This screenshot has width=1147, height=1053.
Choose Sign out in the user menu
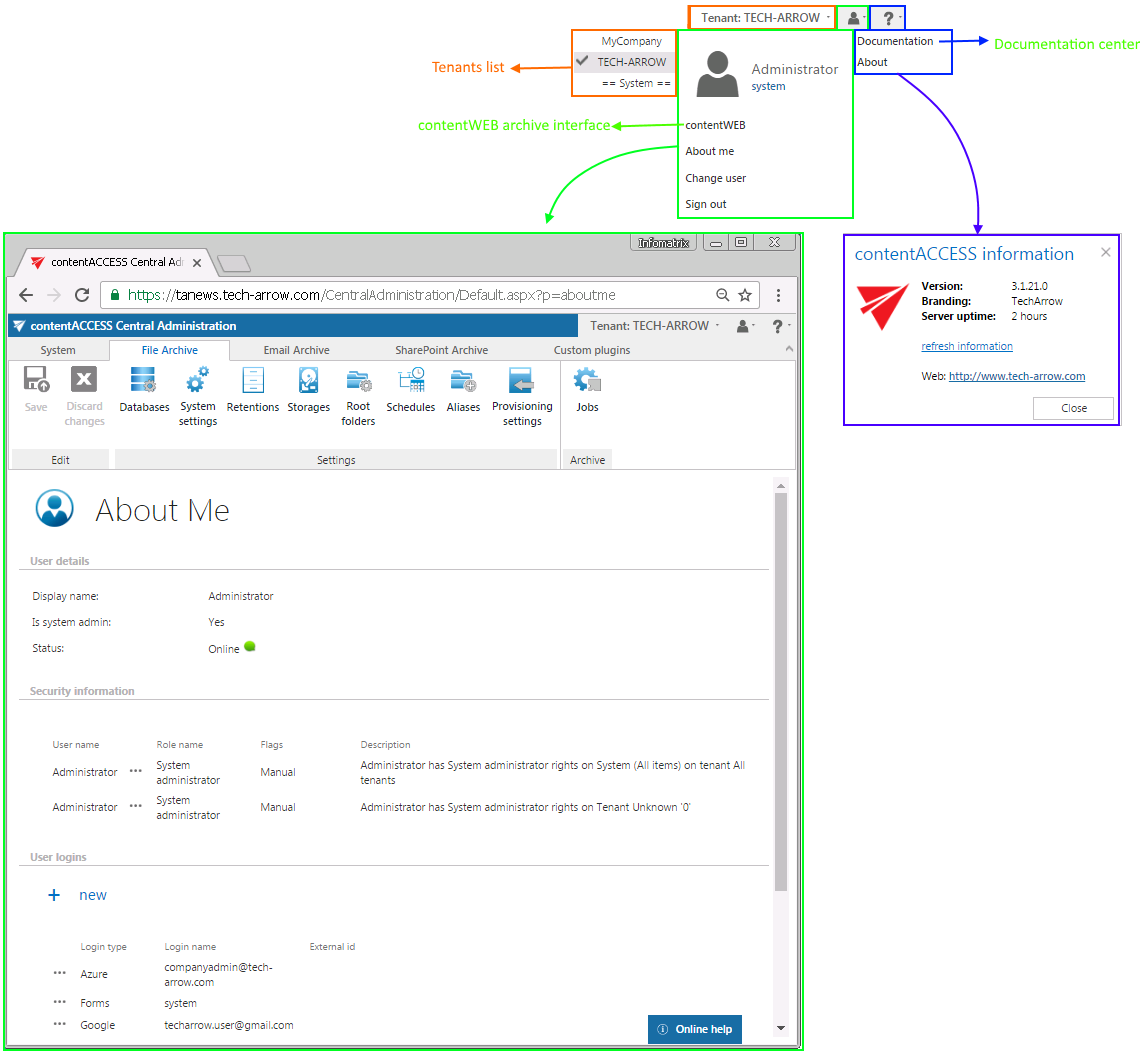(x=706, y=205)
